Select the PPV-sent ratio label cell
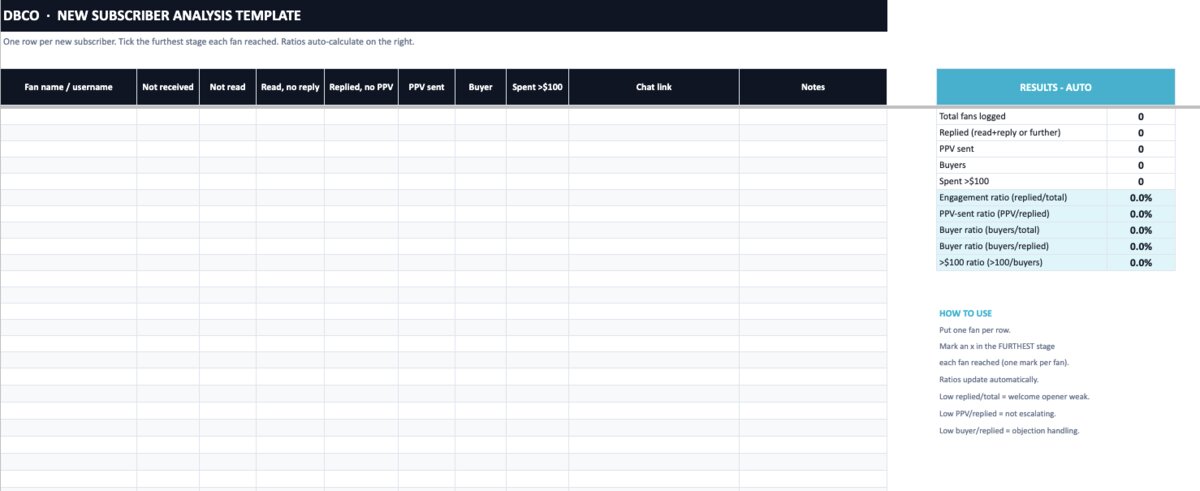The width and height of the screenshot is (1200, 491). tap(1022, 214)
